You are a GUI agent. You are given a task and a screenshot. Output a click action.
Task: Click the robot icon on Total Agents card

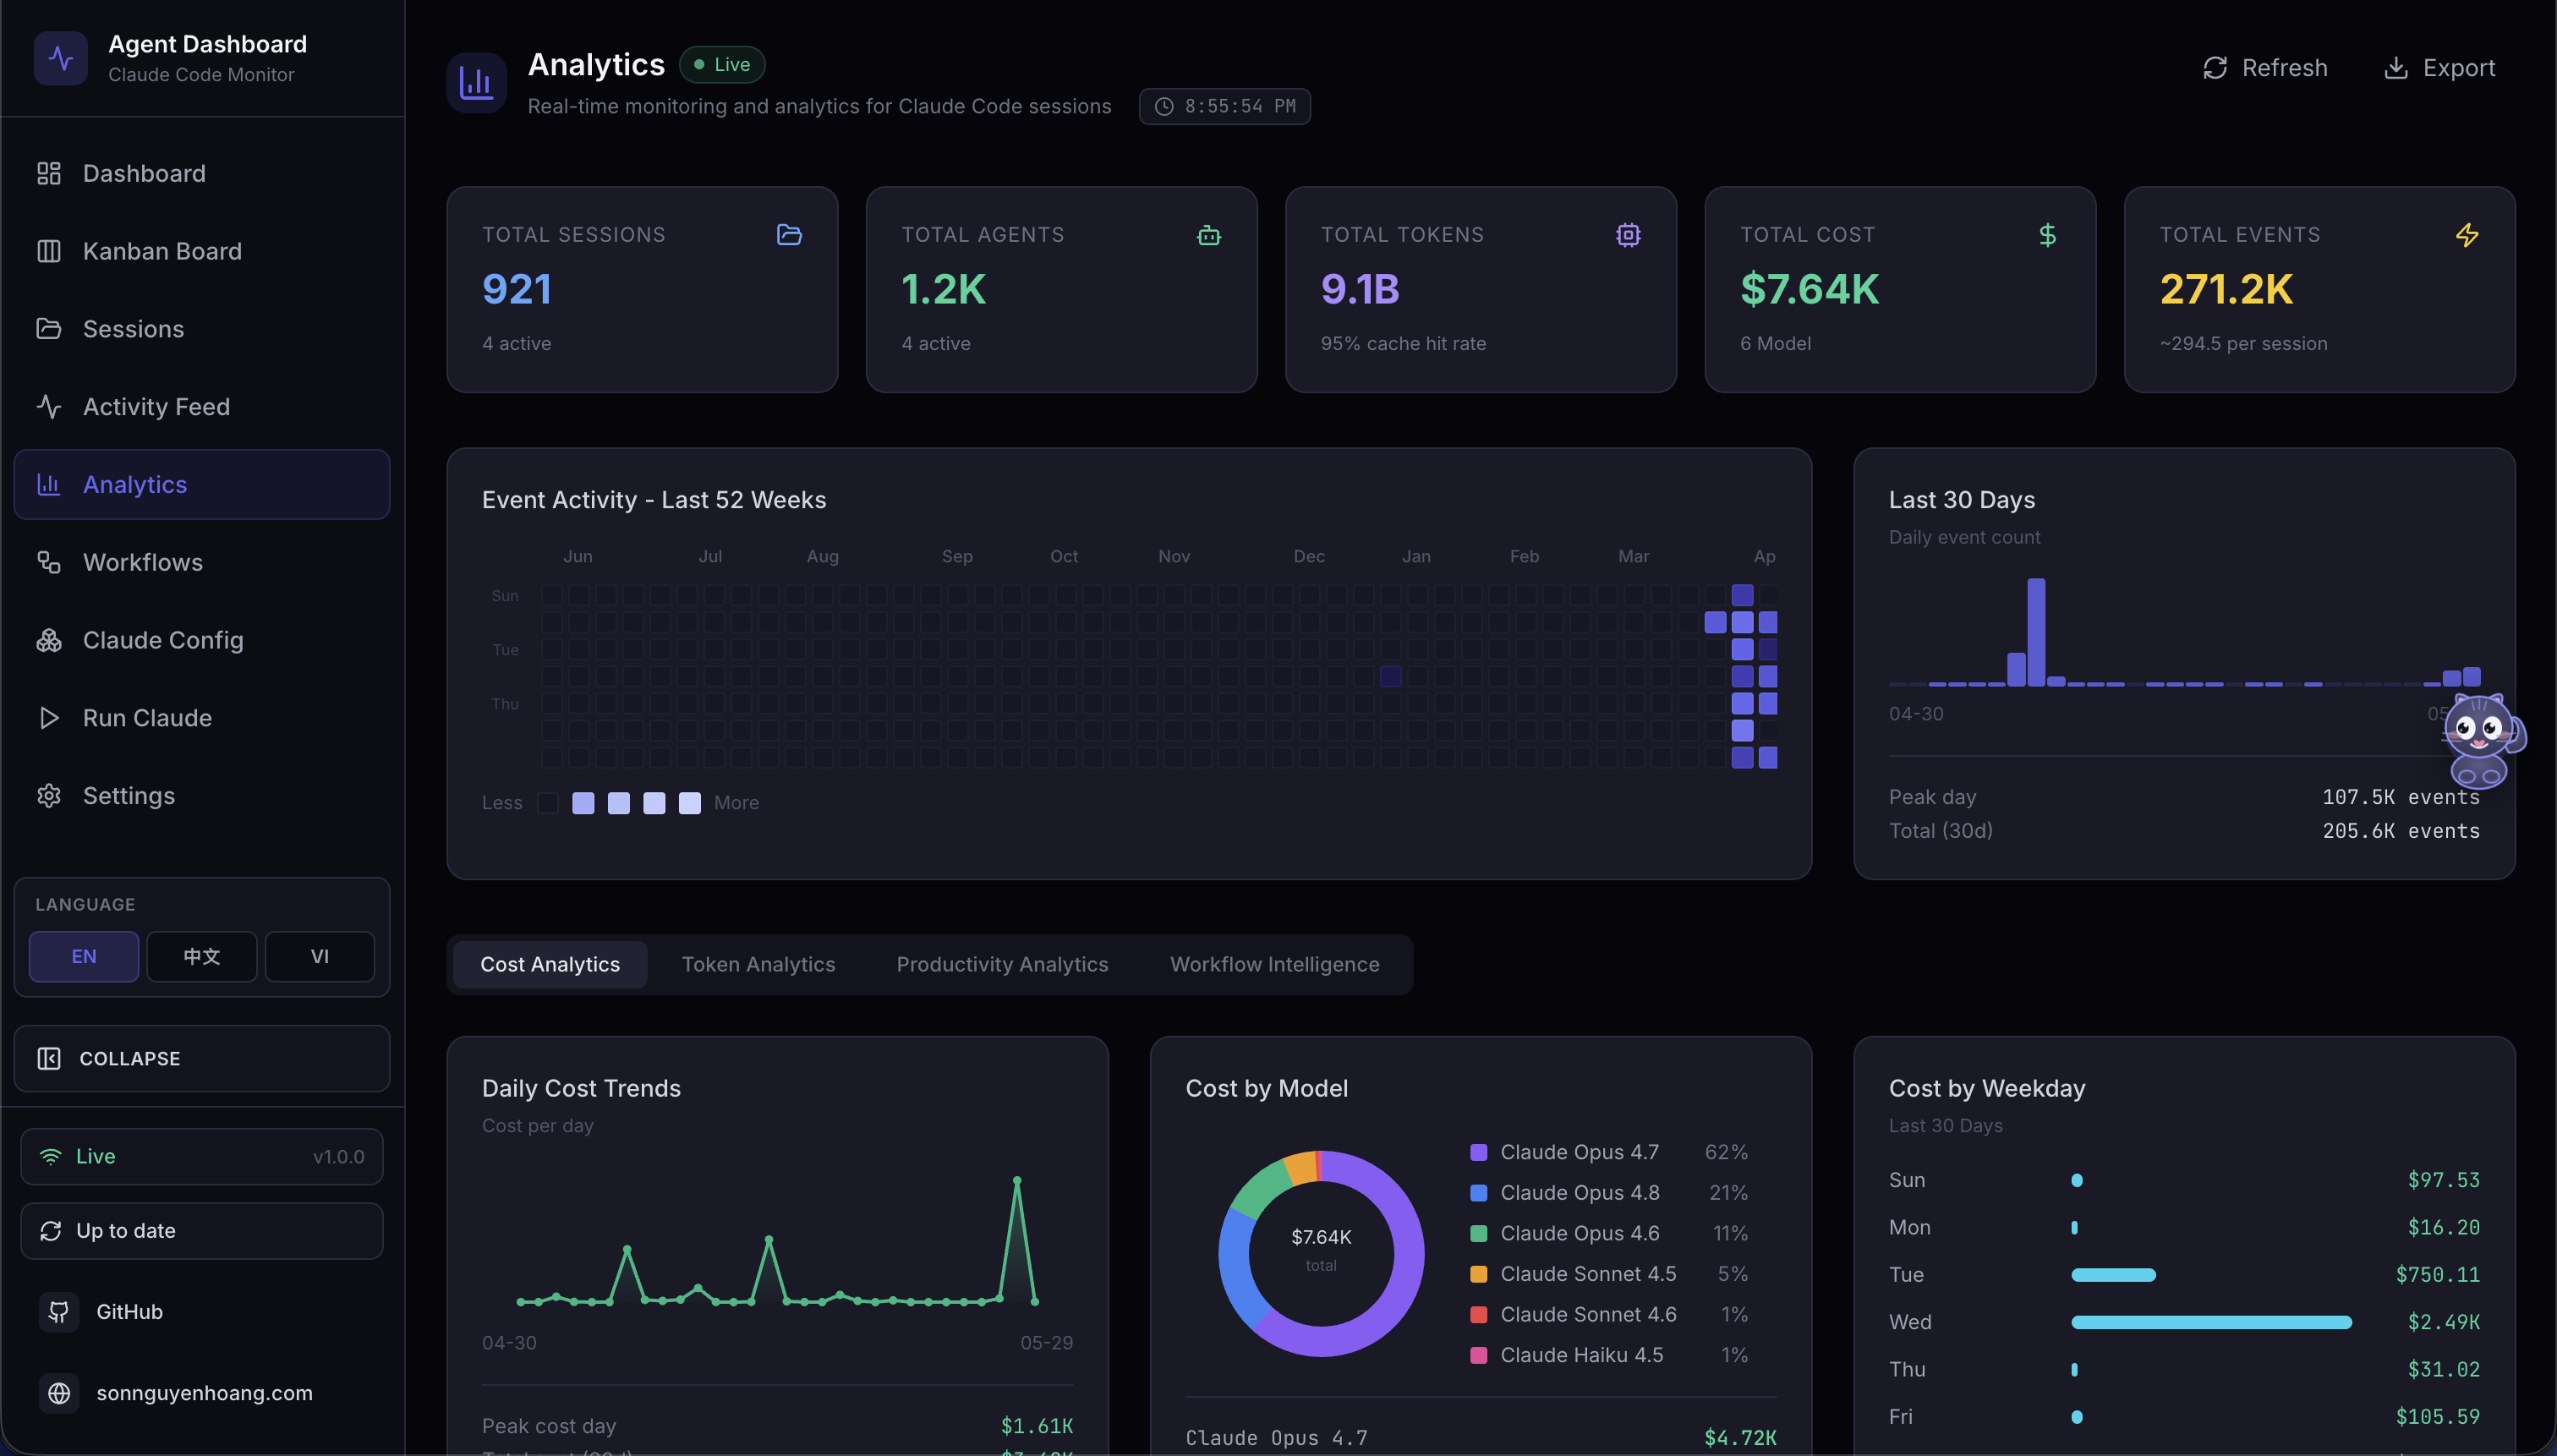pos(1209,235)
